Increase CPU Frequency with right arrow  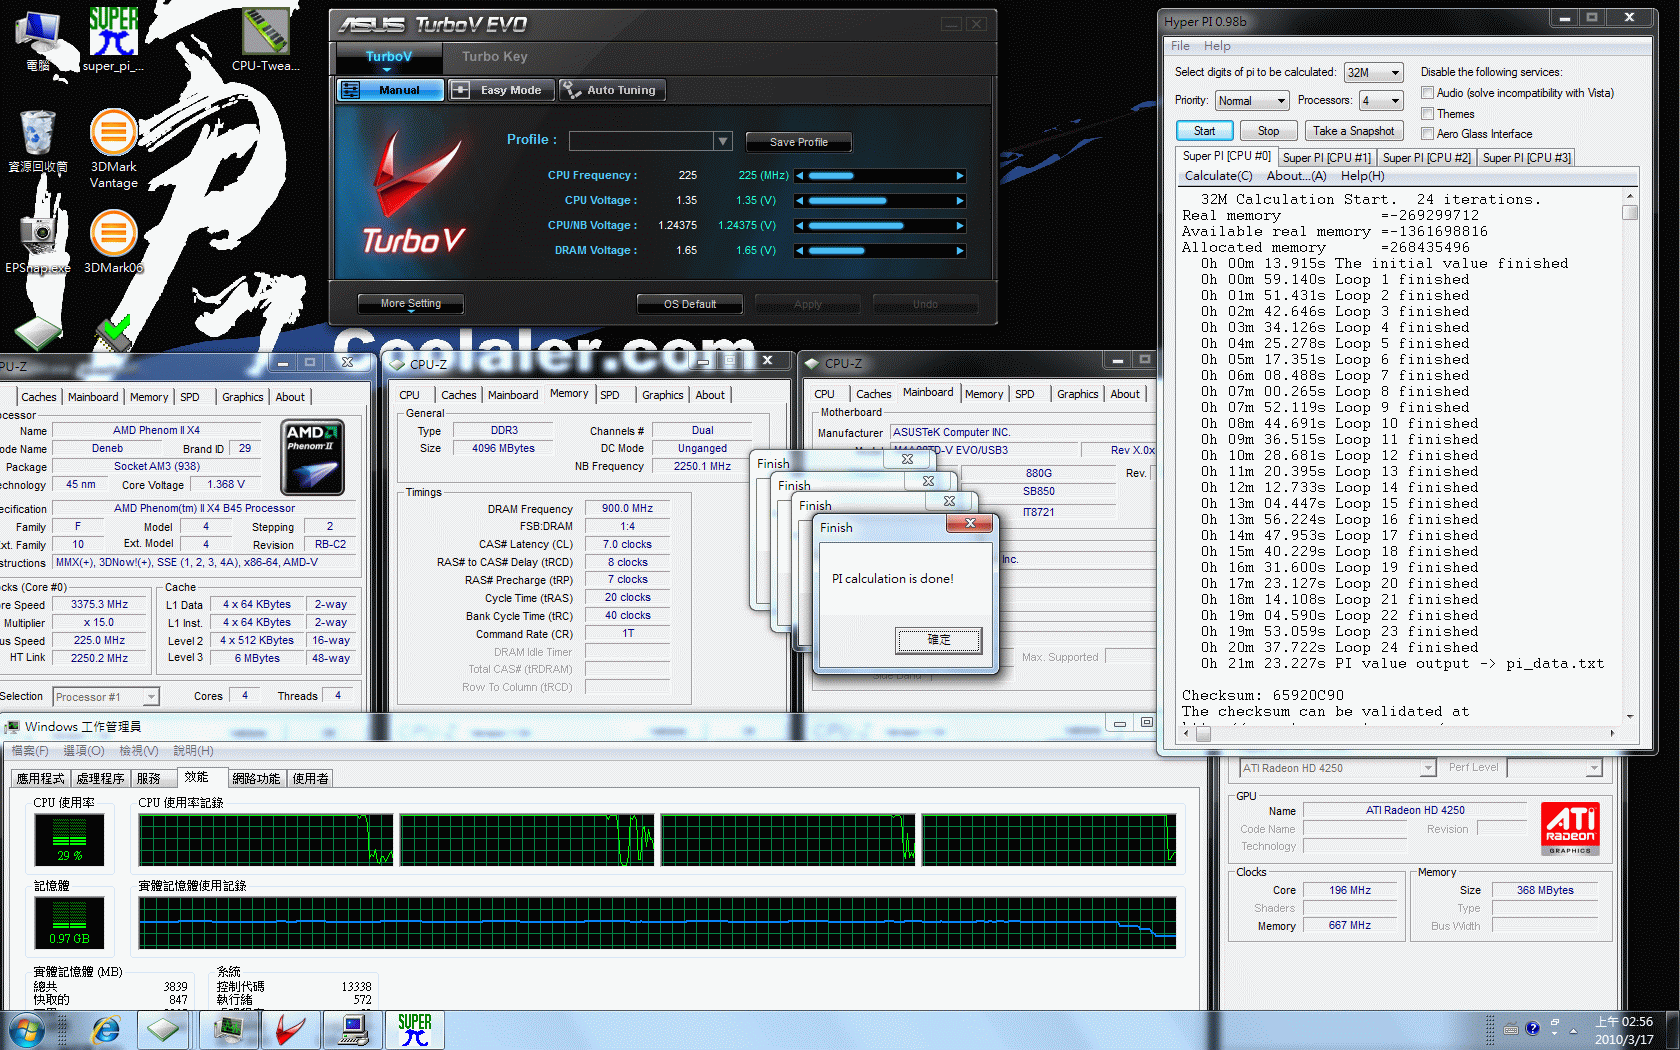960,176
